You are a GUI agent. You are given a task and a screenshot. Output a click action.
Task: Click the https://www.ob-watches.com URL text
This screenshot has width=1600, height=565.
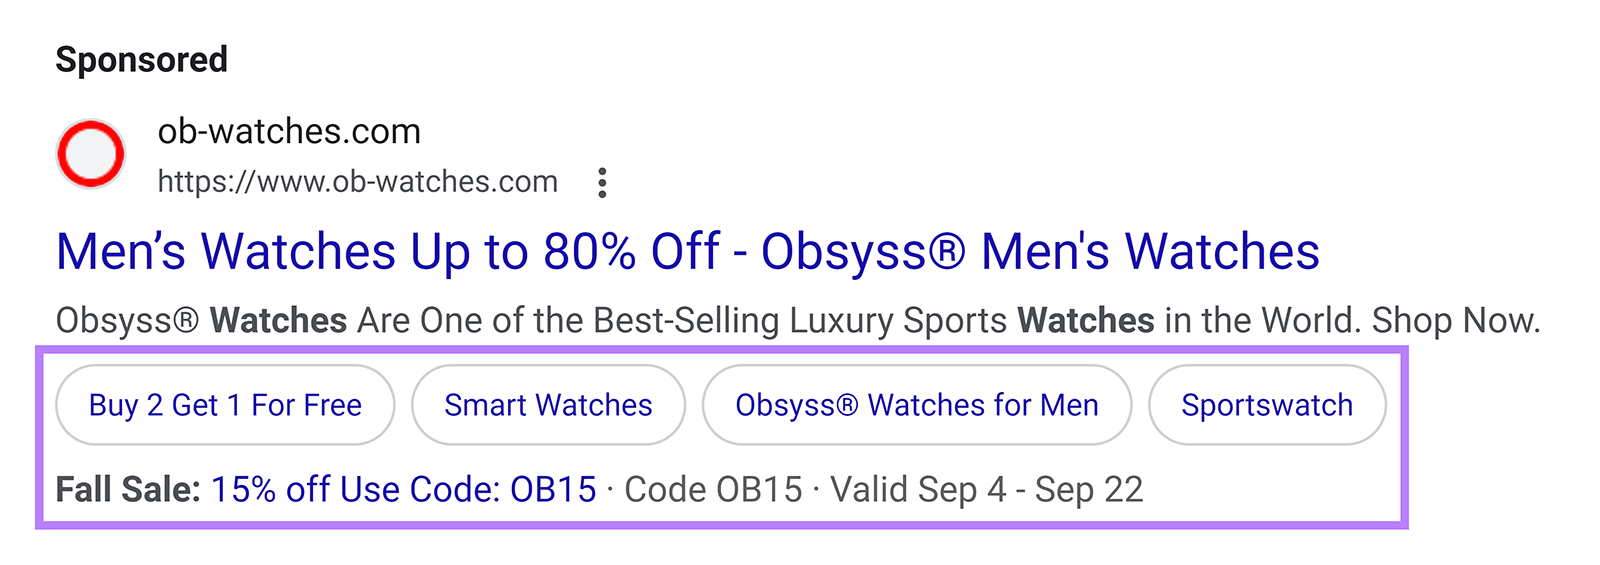point(357,182)
